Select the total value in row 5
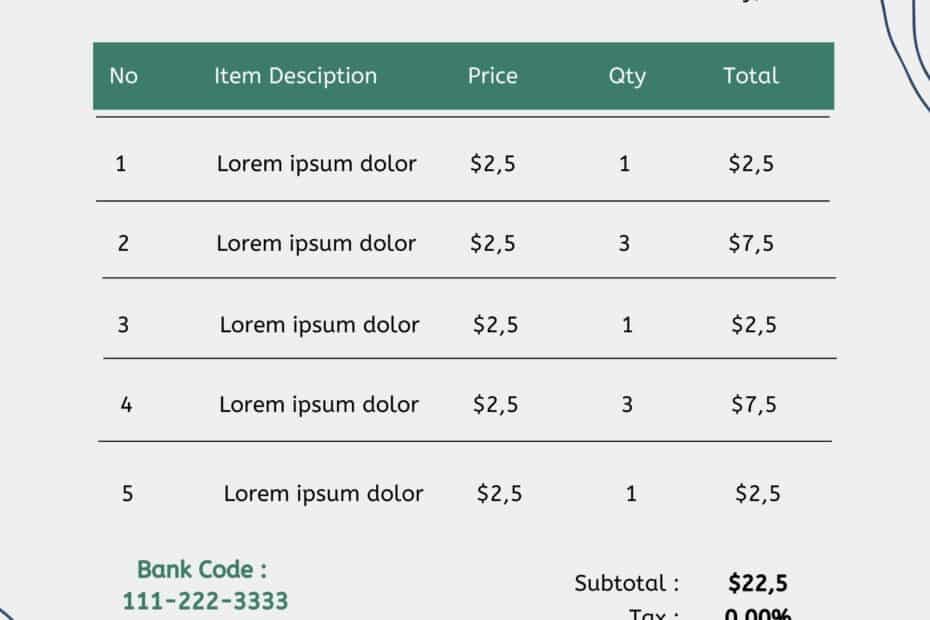 pos(758,493)
